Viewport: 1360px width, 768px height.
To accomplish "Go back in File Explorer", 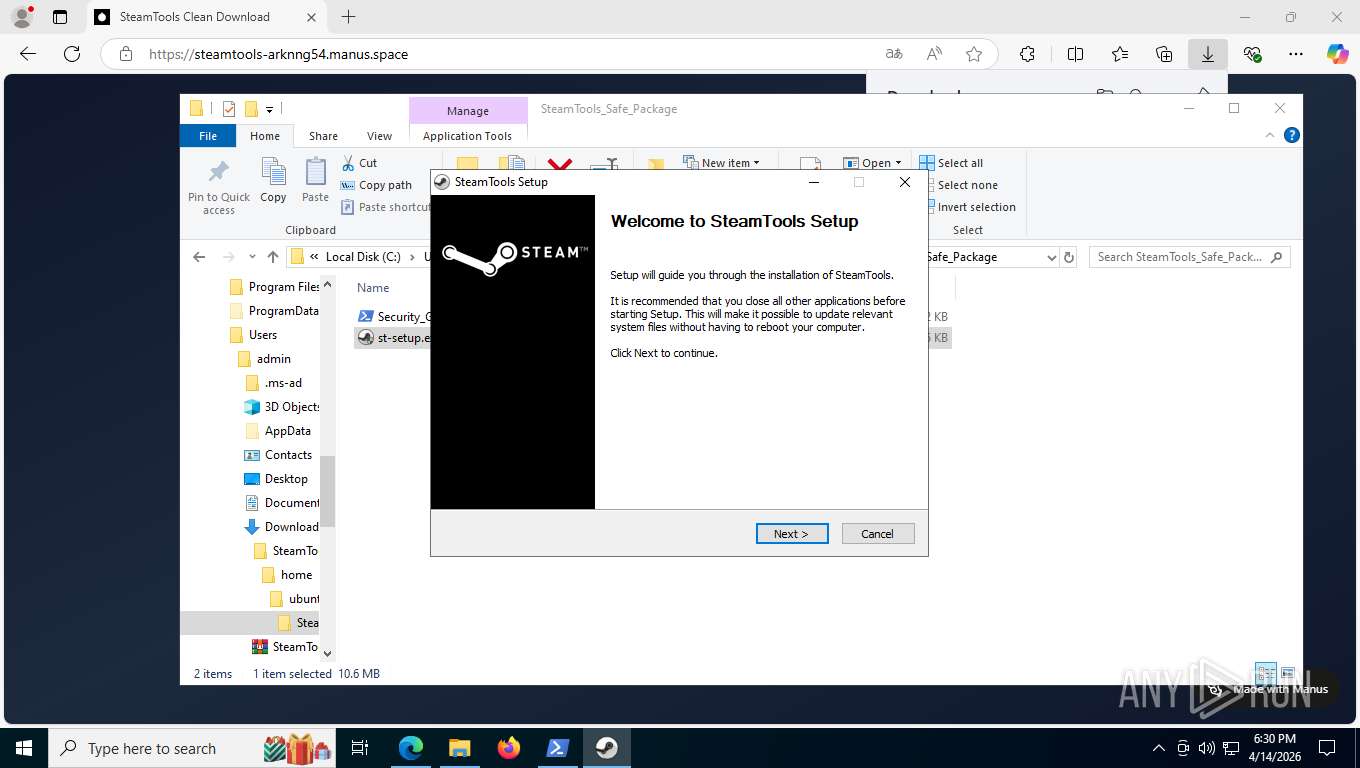I will [x=199, y=257].
